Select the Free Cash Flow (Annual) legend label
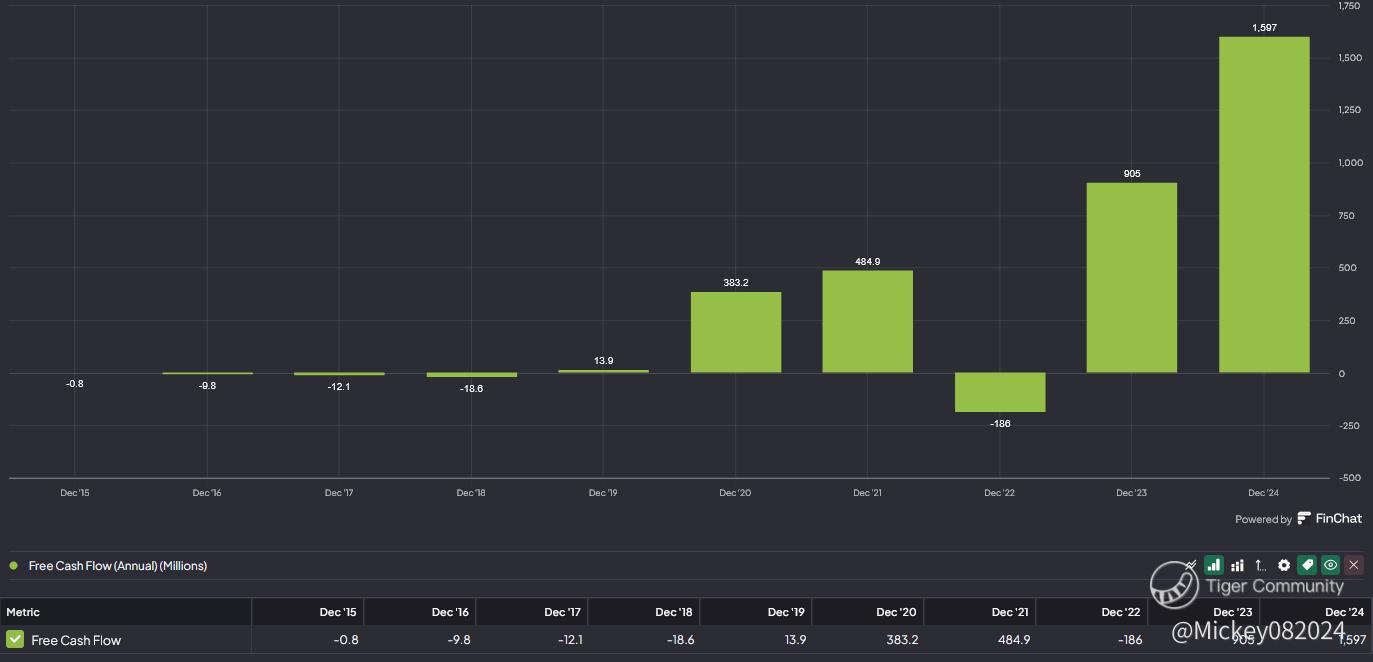Image resolution: width=1373 pixels, height=662 pixels. pyautogui.click(x=118, y=565)
